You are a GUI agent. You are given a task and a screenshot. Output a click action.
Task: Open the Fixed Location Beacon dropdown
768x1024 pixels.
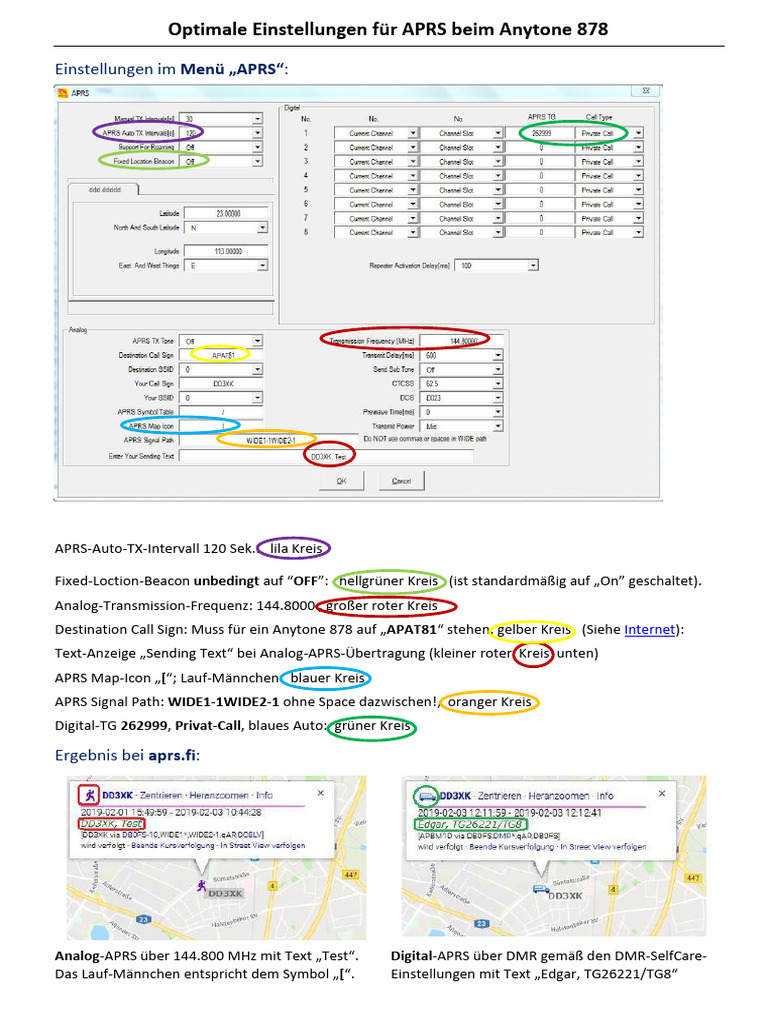[x=257, y=161]
